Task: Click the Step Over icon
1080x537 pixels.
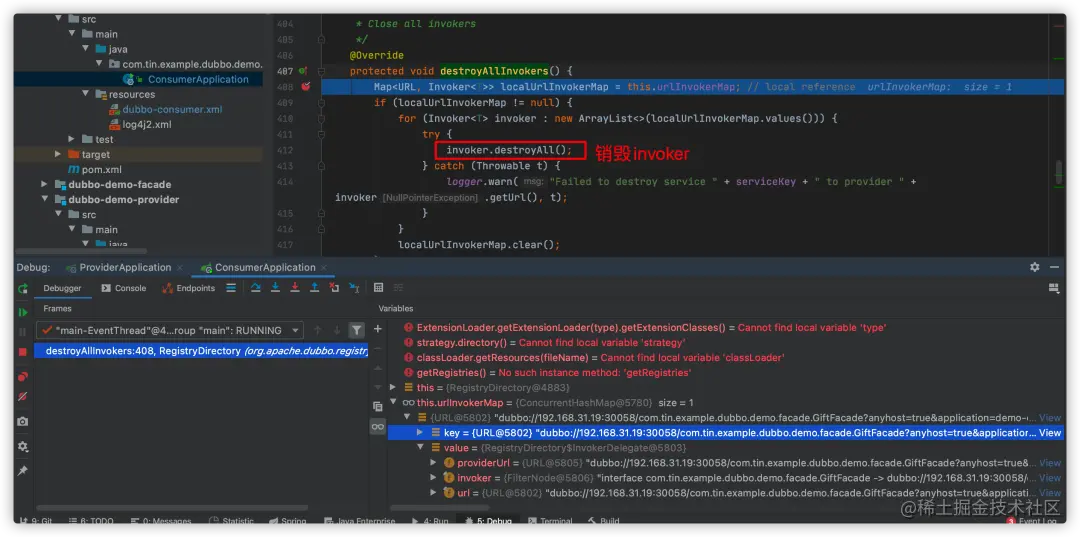Action: tap(256, 288)
